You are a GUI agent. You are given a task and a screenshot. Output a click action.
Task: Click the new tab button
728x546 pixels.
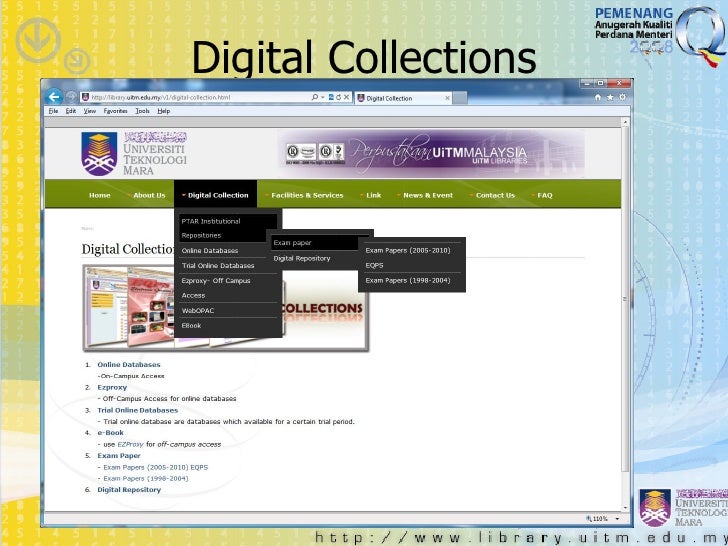coord(460,98)
